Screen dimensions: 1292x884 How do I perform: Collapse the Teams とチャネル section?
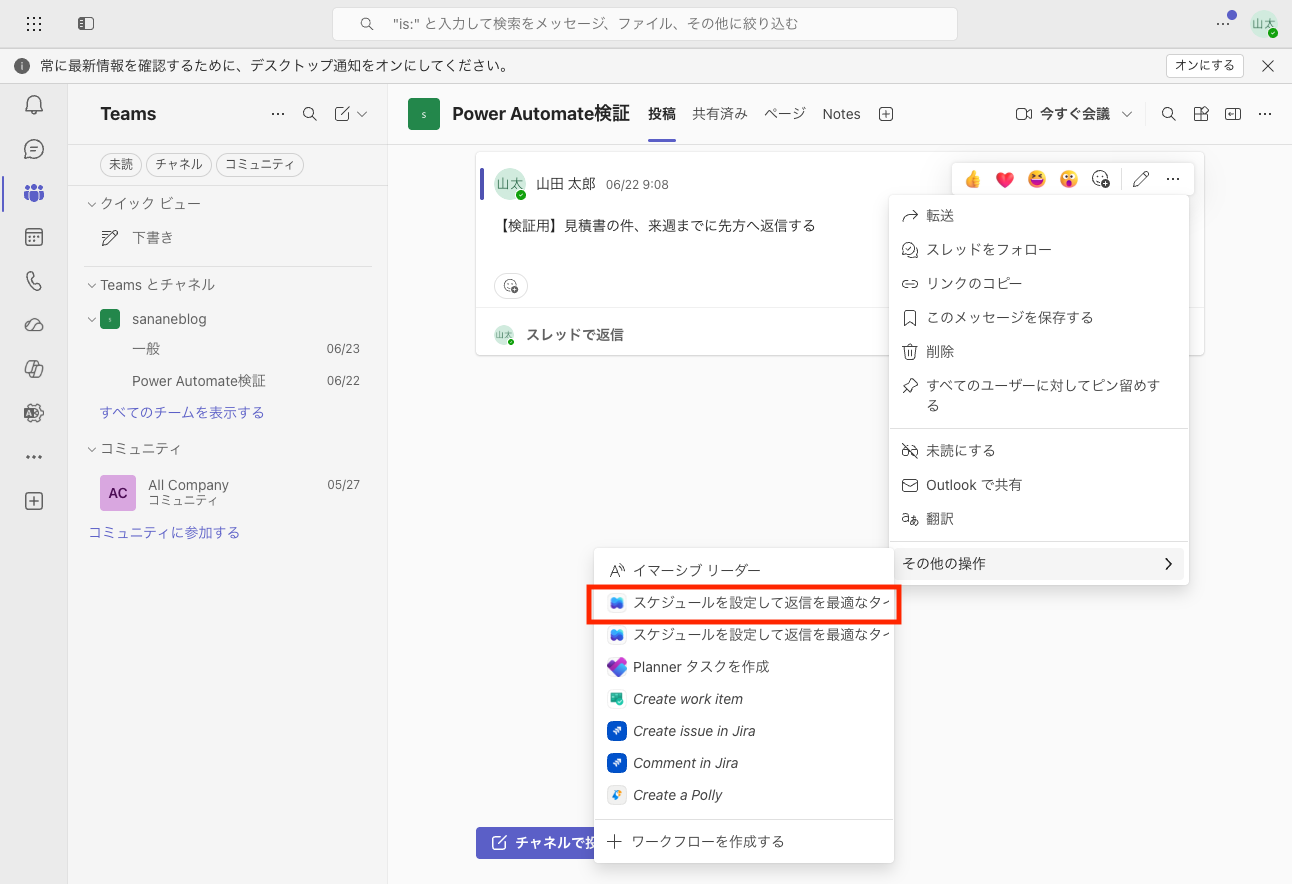click(92, 285)
